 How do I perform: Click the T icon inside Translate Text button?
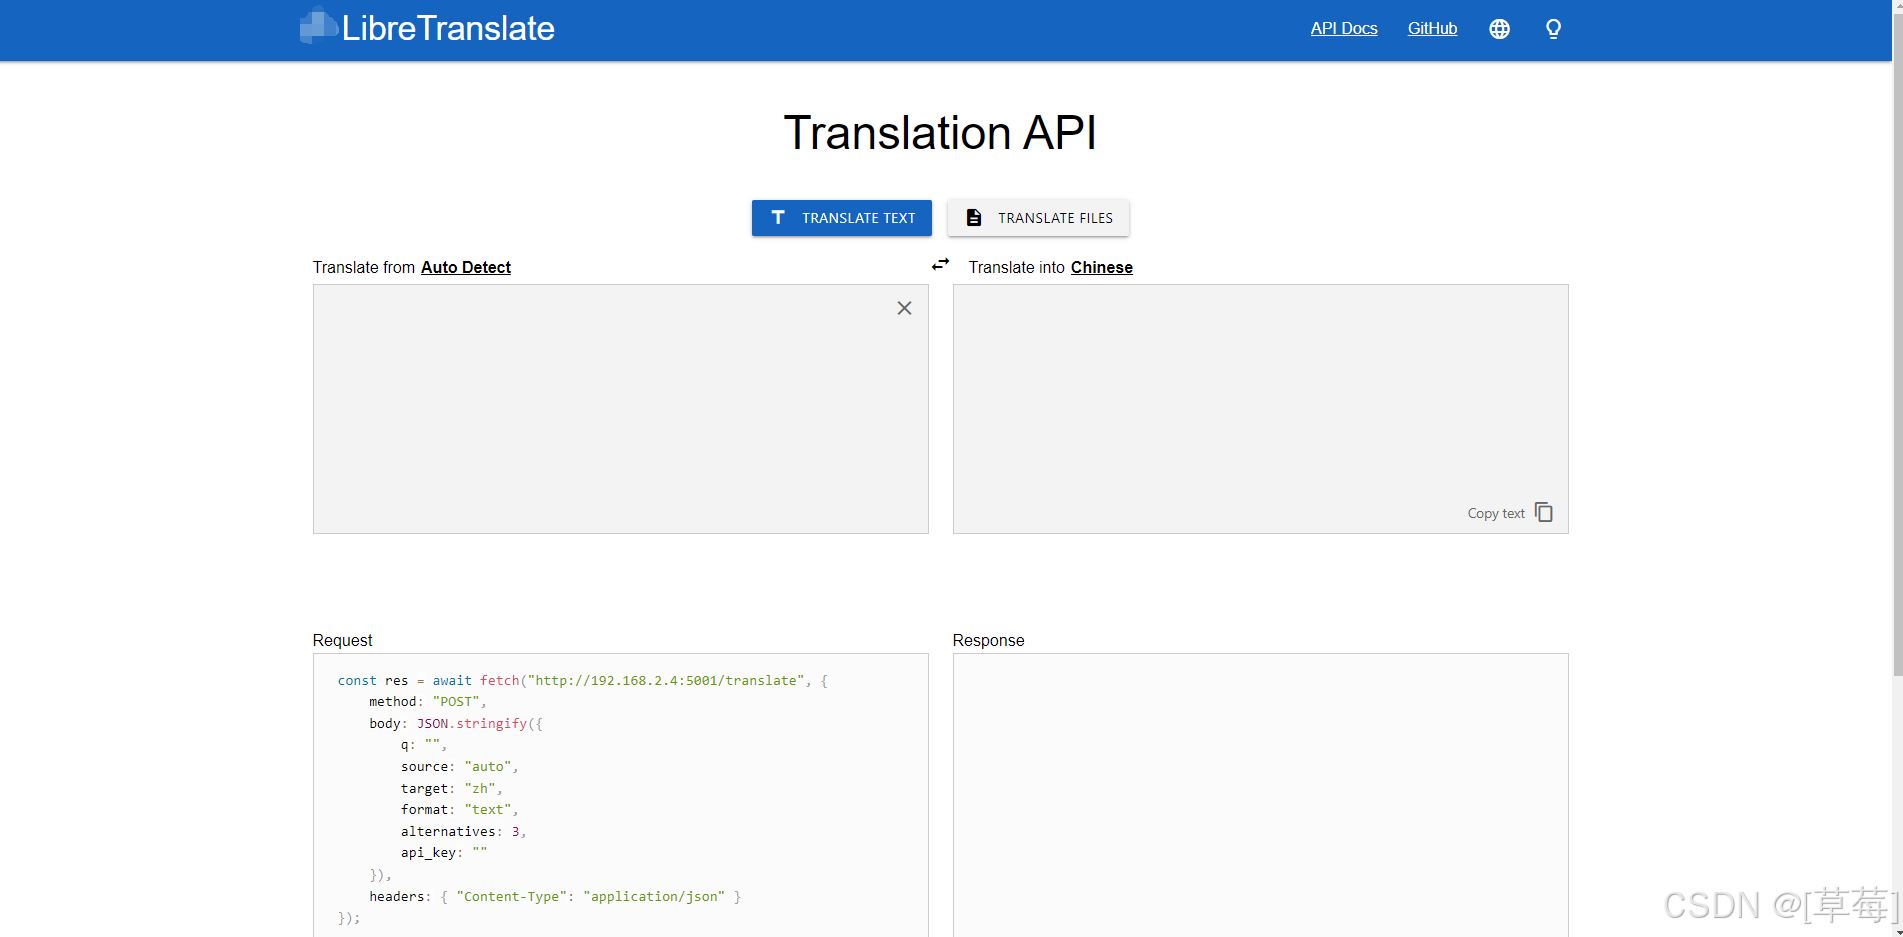coord(778,217)
